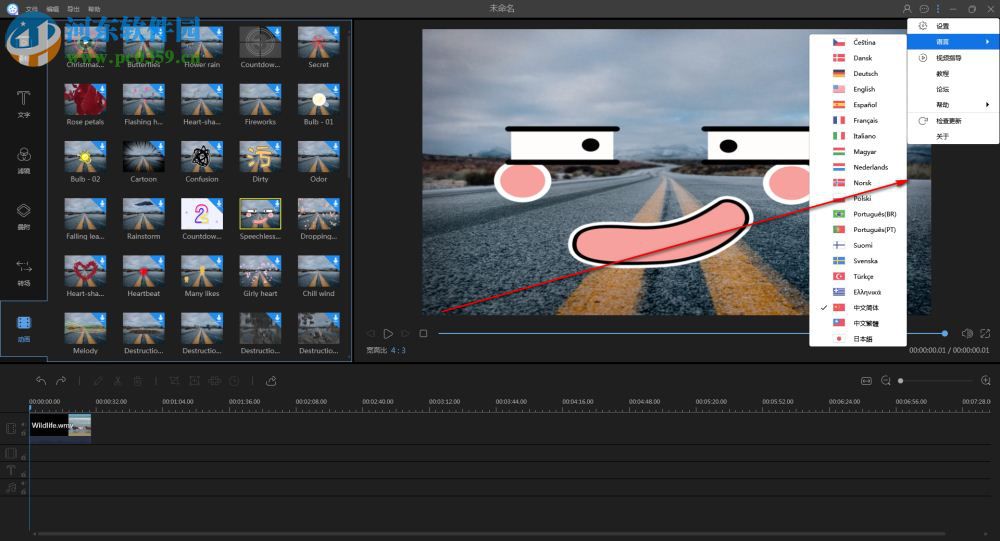Open the 叠附 (Overlays) sidebar panel

pyautogui.click(x=23, y=215)
